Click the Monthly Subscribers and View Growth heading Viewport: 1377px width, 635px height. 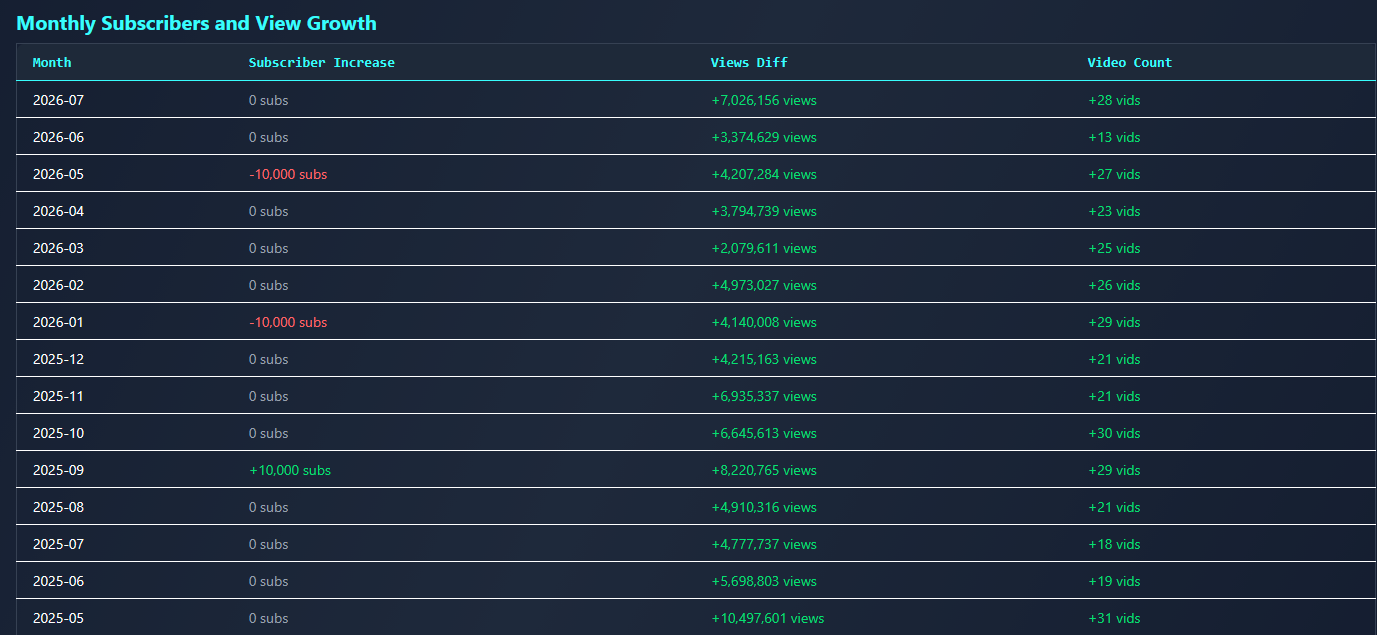pyautogui.click(x=197, y=23)
